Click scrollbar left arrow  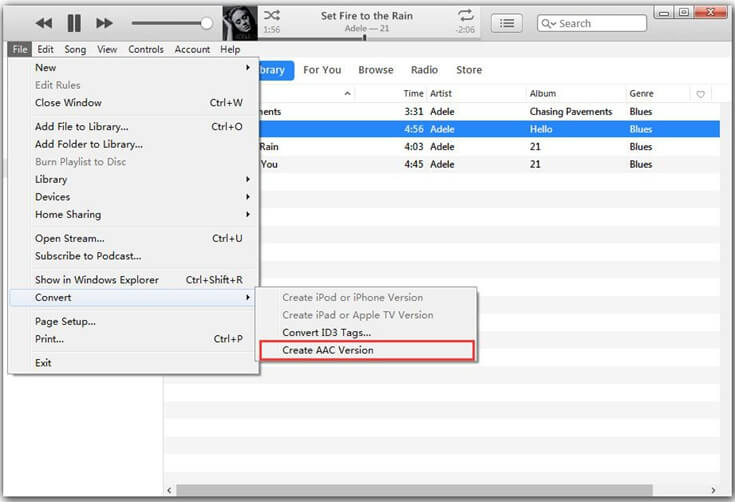coord(169,490)
